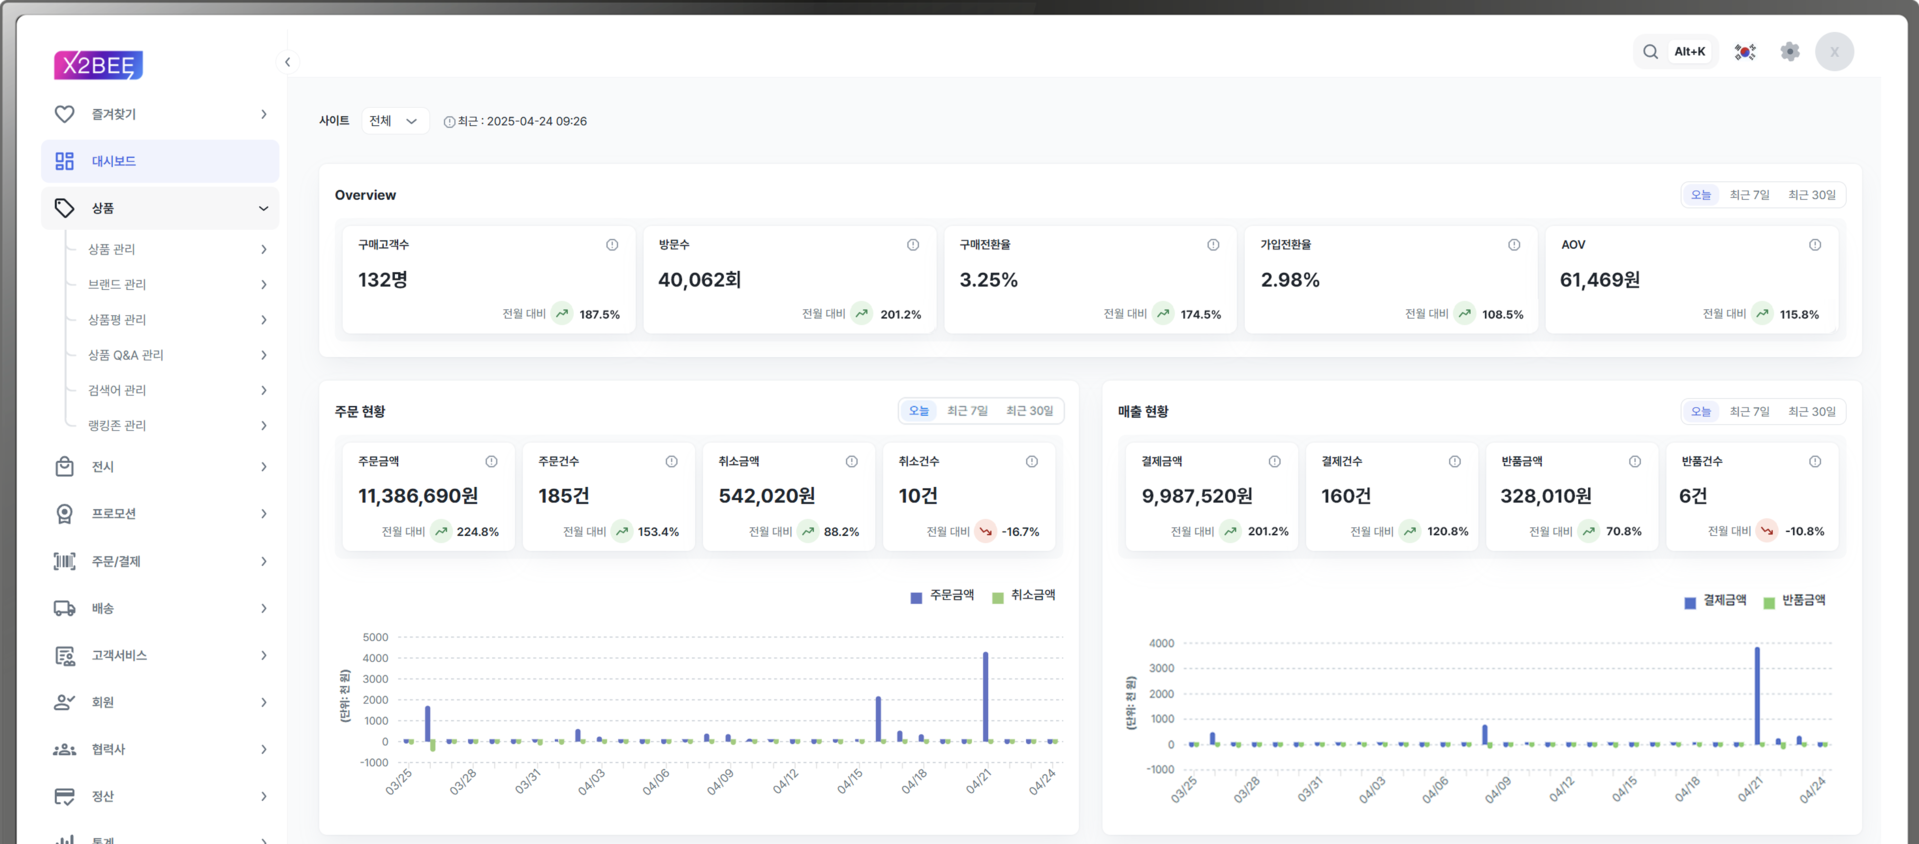Select 최근 7일 tab in Overview
Image resolution: width=1919 pixels, height=844 pixels.
pyautogui.click(x=1749, y=195)
